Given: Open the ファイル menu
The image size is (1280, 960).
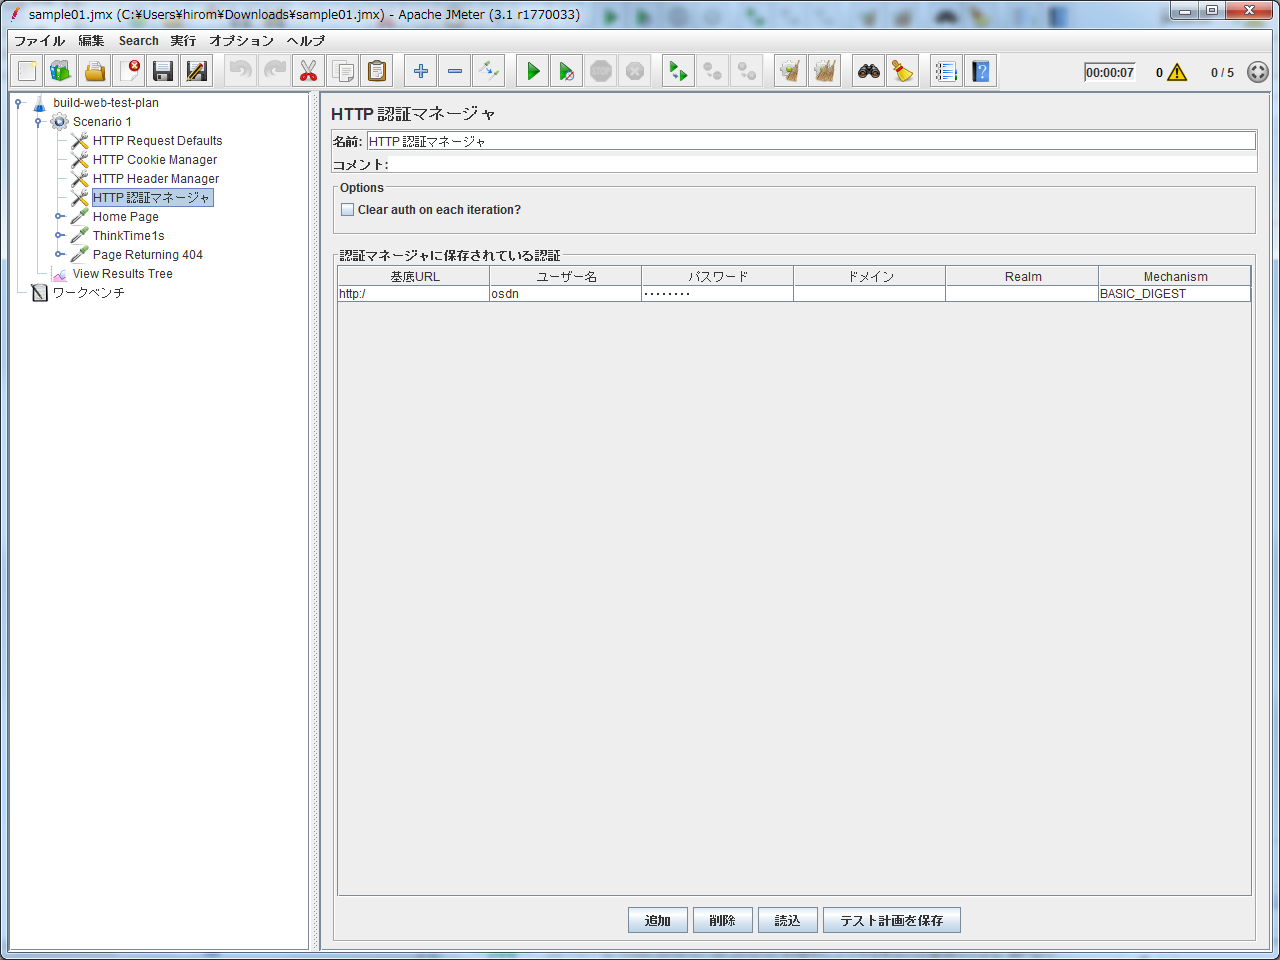Looking at the screenshot, I should (40, 41).
